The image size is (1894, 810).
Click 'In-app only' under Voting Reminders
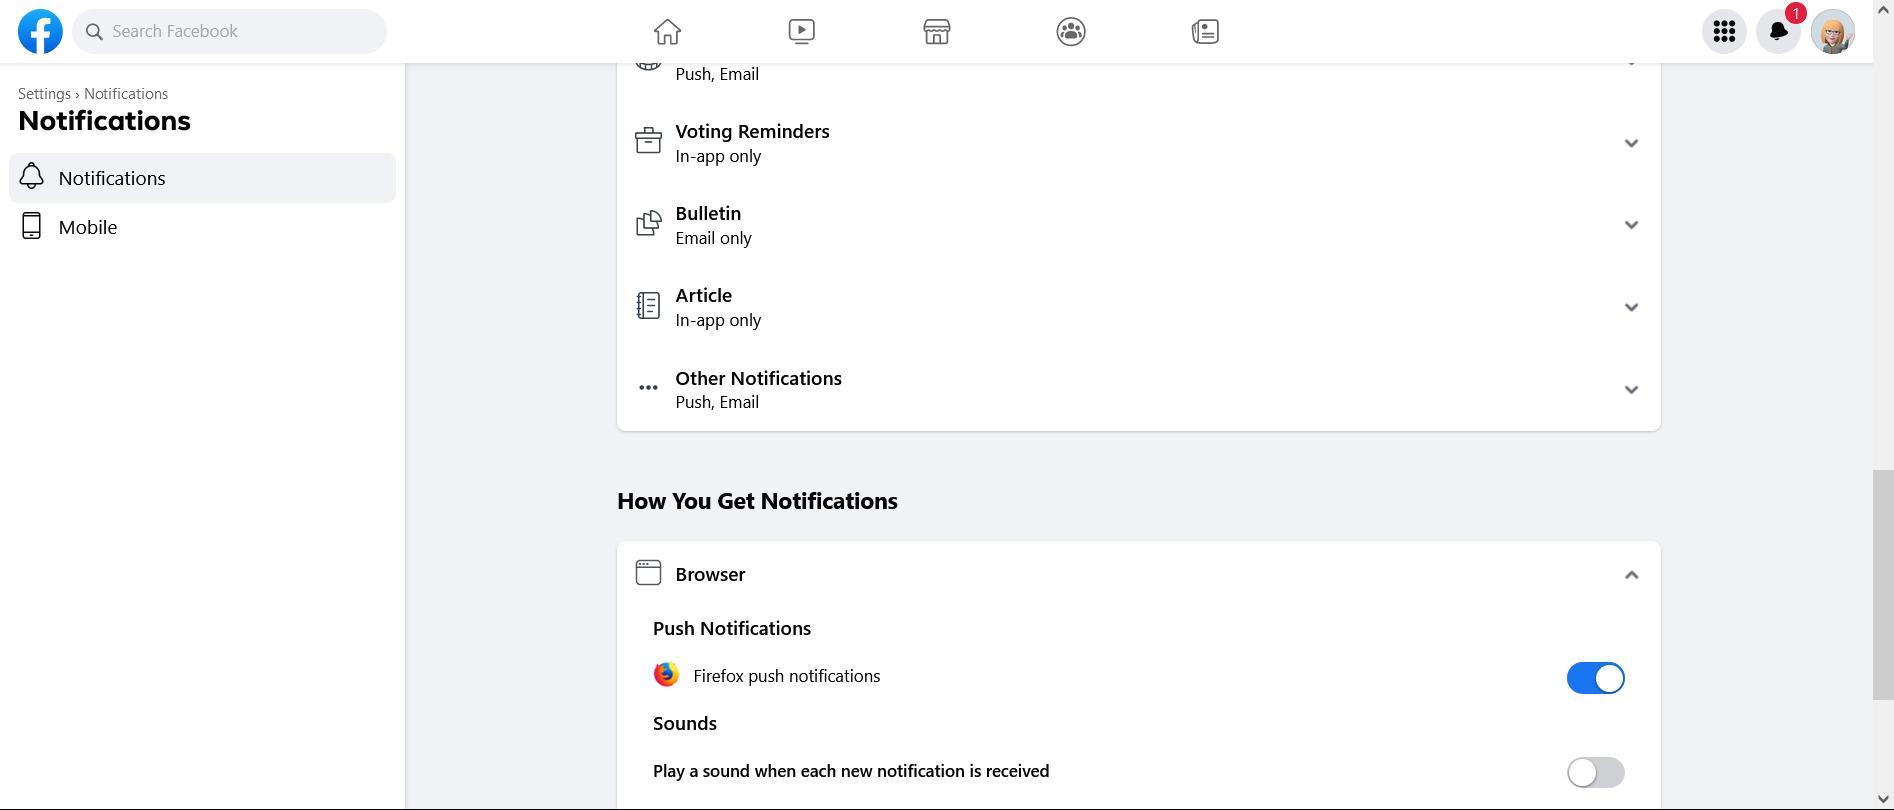(x=718, y=156)
